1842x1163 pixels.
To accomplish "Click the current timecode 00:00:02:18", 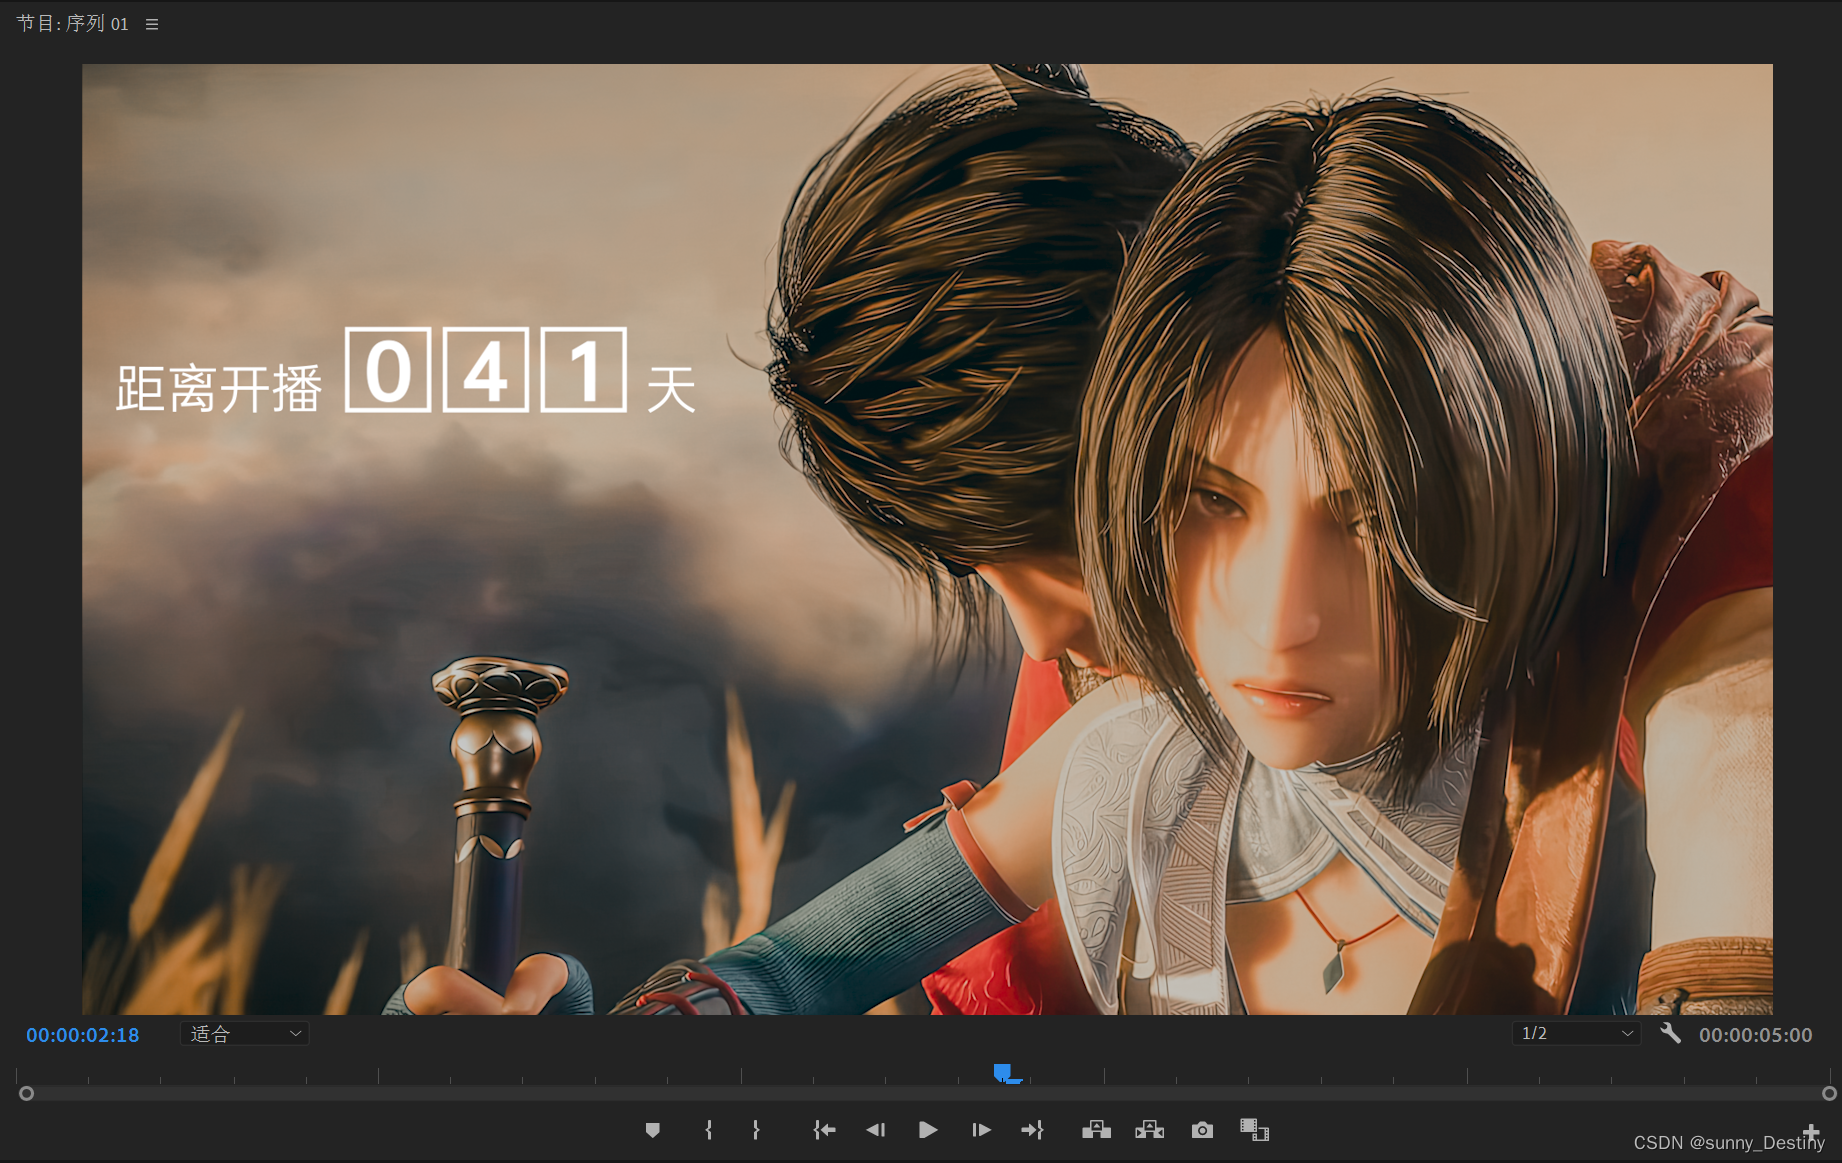I will coord(83,1035).
